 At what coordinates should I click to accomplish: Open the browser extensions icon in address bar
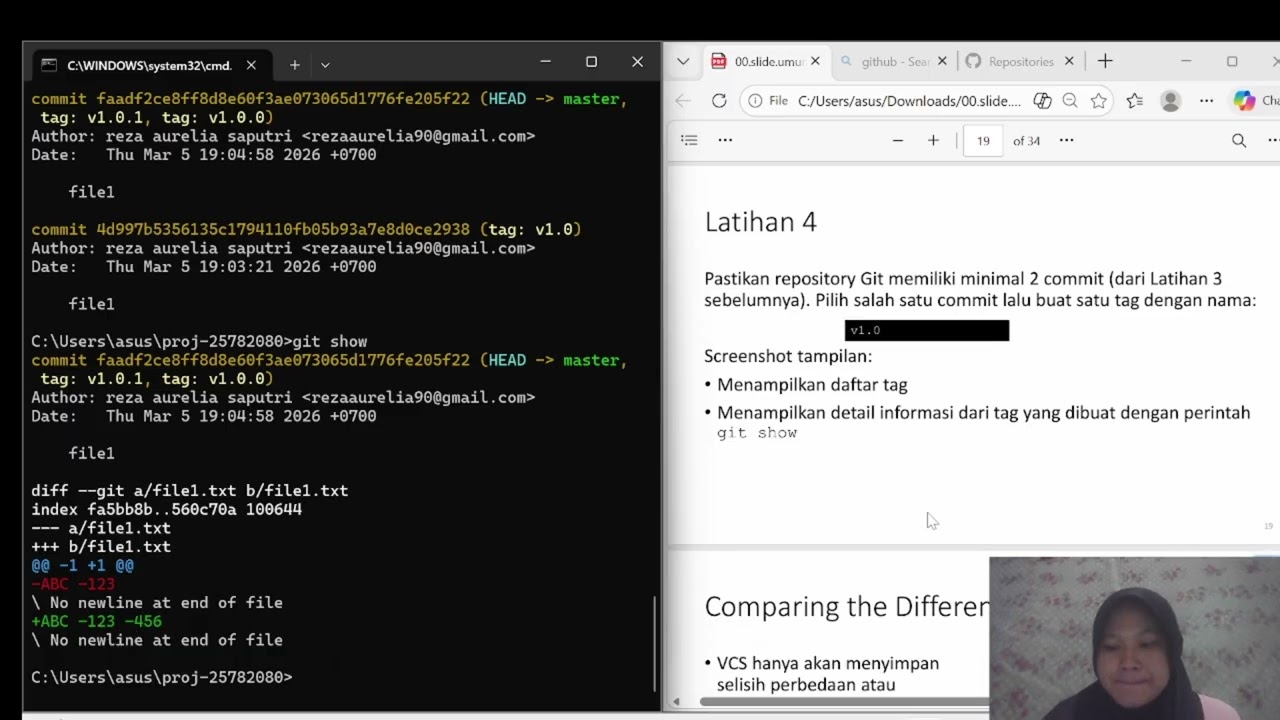tap(1042, 101)
